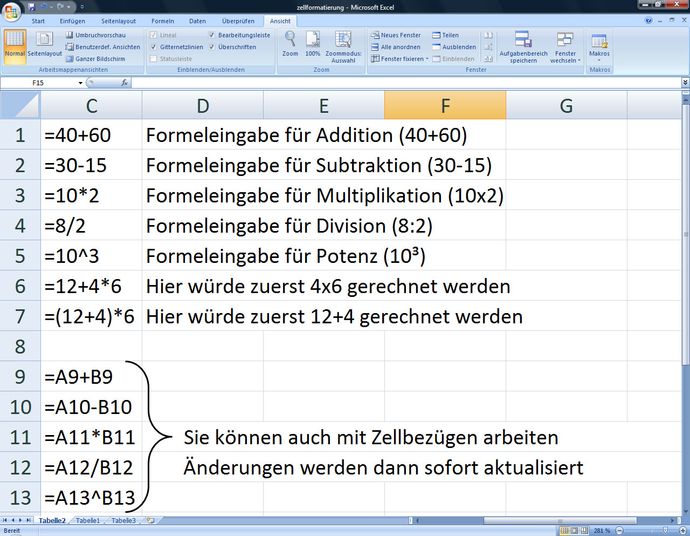Viewport: 690px width, 536px height.
Task: Select column D header
Action: [203, 106]
